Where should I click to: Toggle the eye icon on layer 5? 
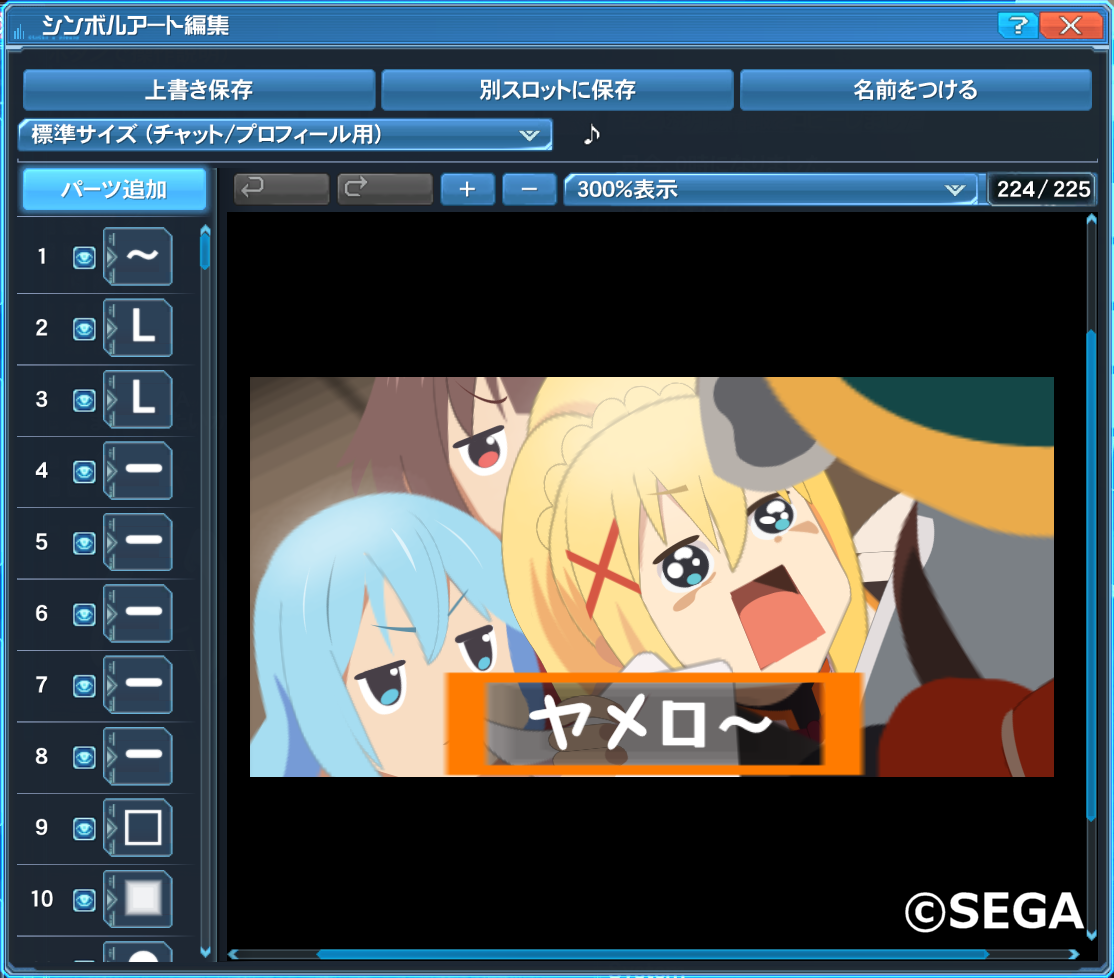tap(84, 543)
